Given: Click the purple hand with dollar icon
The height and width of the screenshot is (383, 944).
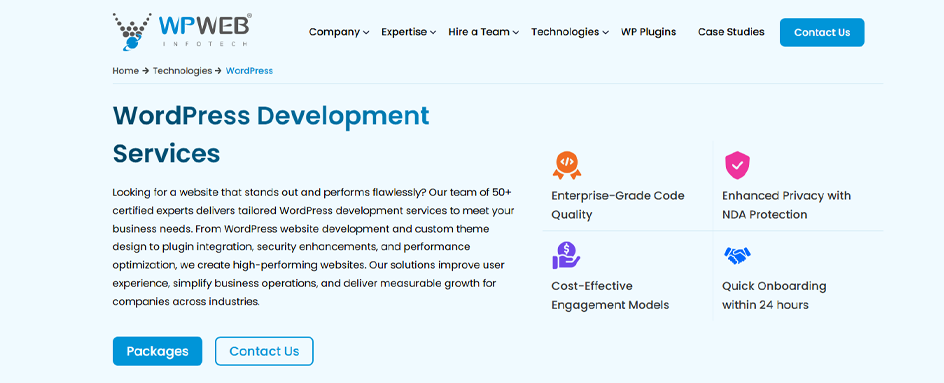Looking at the screenshot, I should 566,255.
